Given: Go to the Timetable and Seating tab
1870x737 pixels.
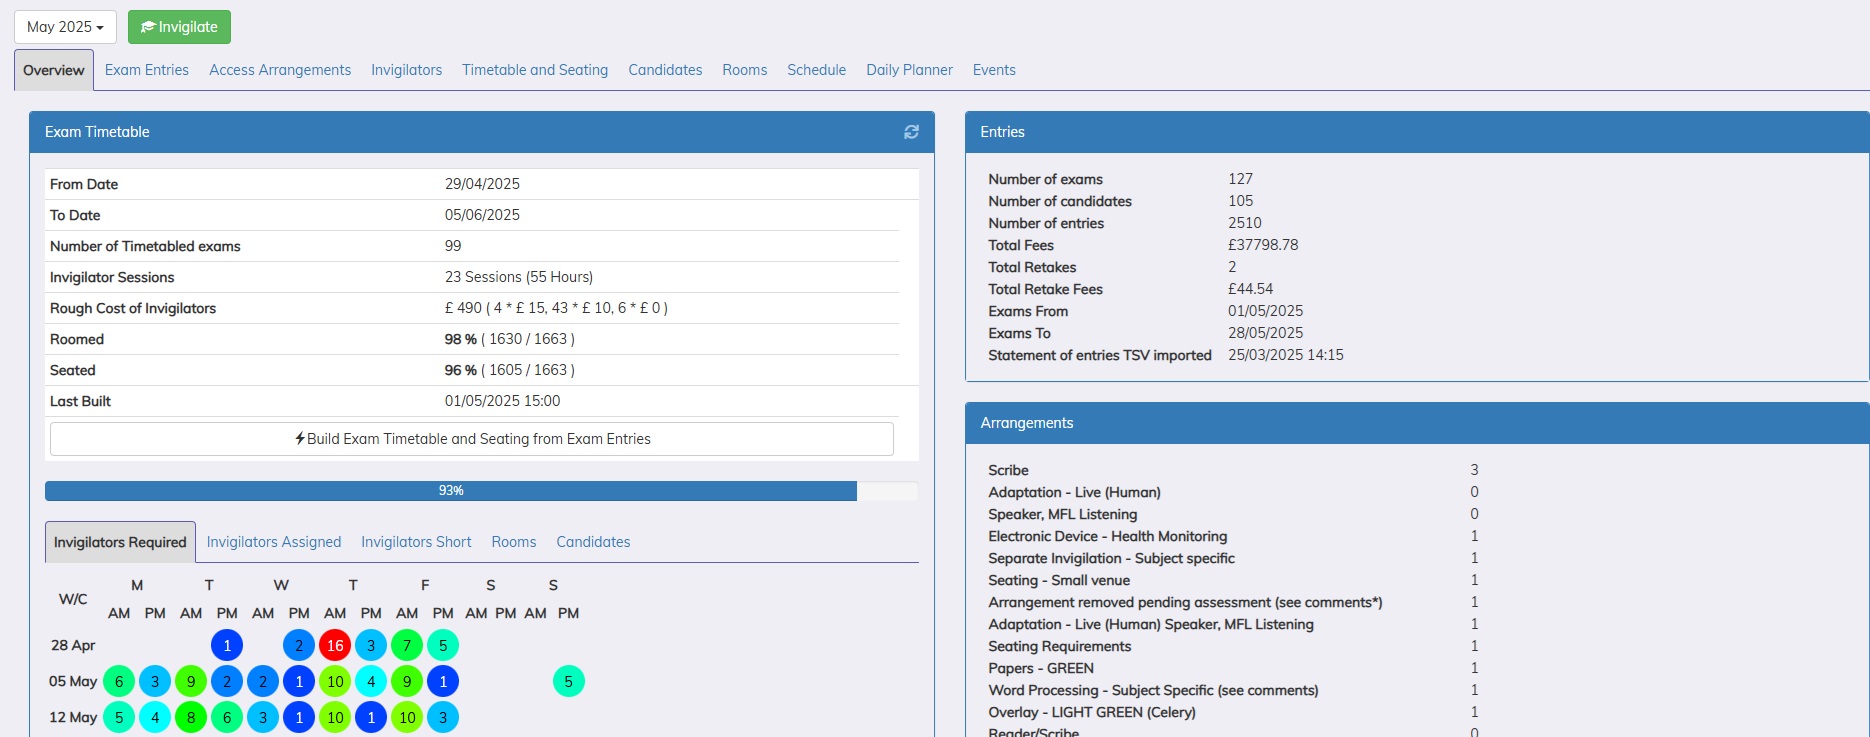Looking at the screenshot, I should coord(535,70).
